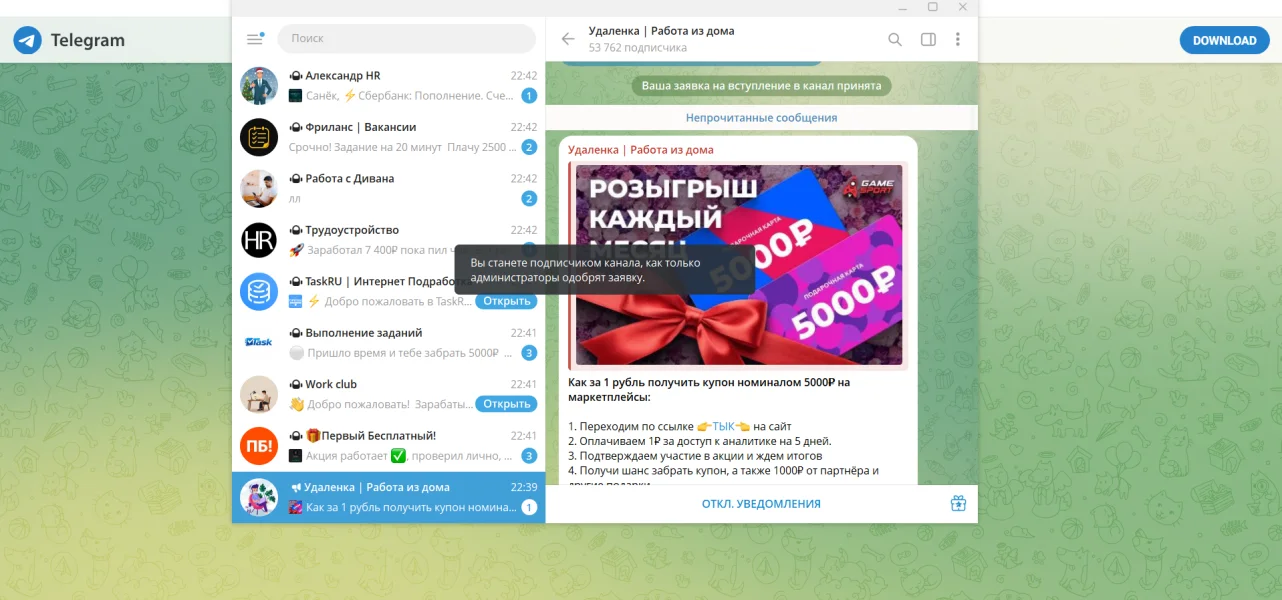Select Work club chat title
Screen dimensions: 1282x600
(331, 384)
